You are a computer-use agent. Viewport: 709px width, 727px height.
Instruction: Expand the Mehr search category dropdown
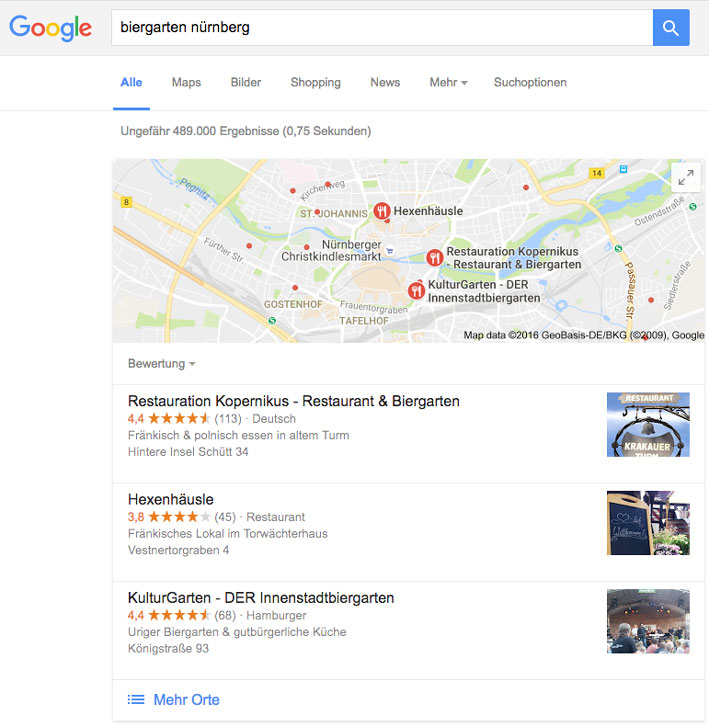click(x=448, y=83)
